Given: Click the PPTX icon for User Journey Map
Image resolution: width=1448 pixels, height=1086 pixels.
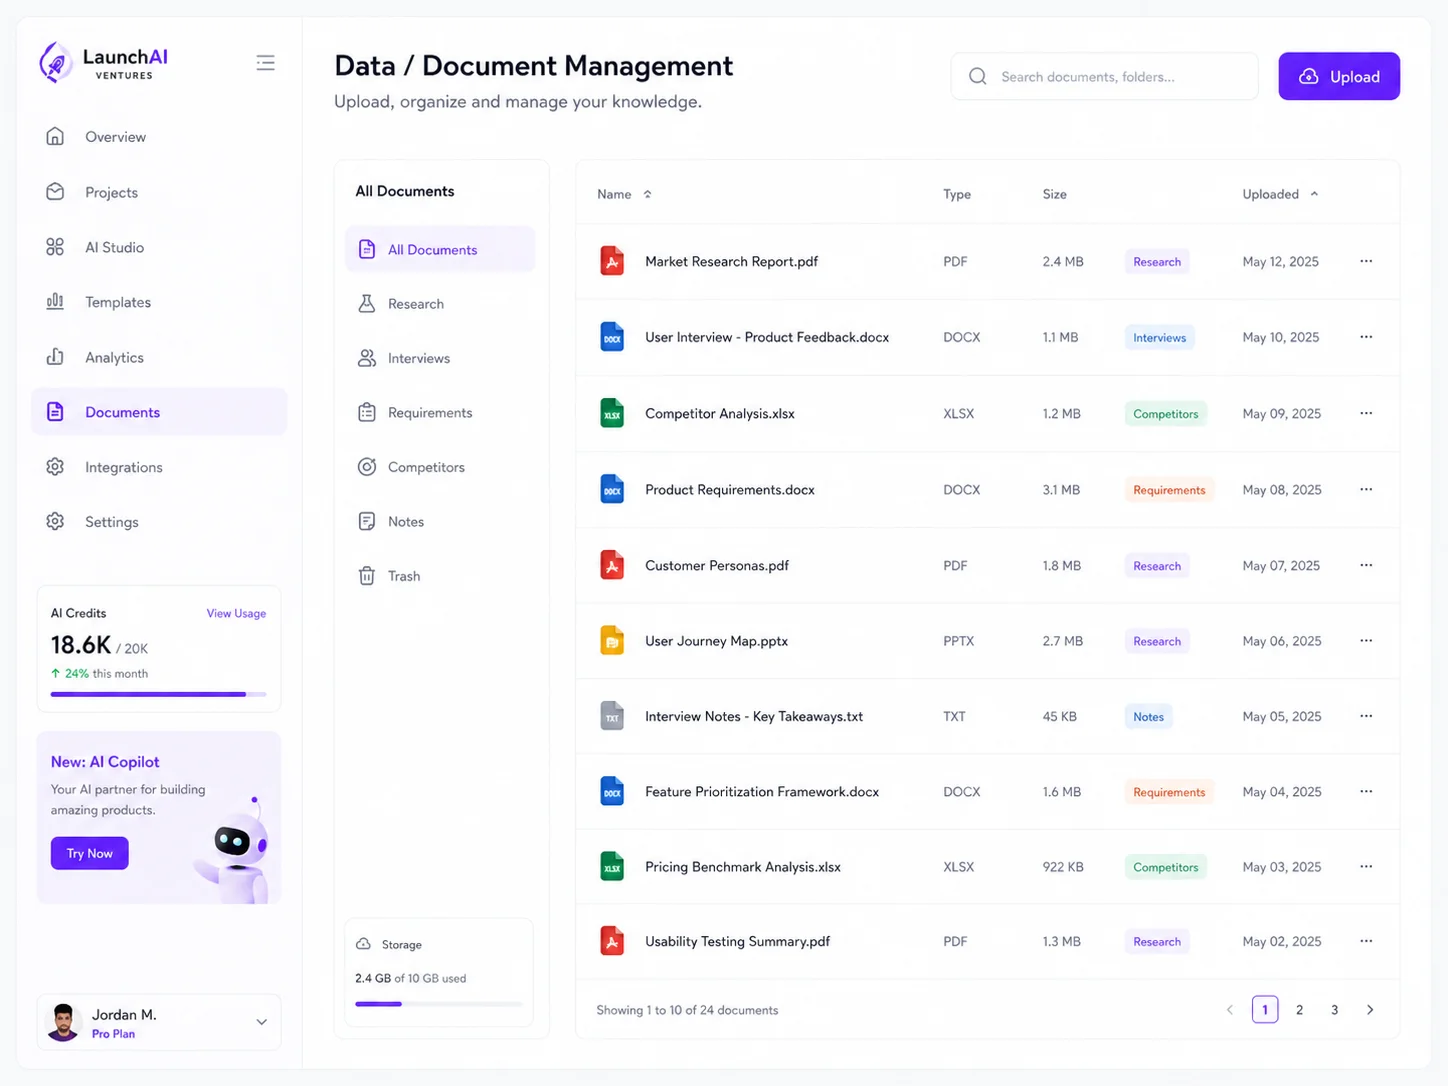Looking at the screenshot, I should tap(612, 640).
